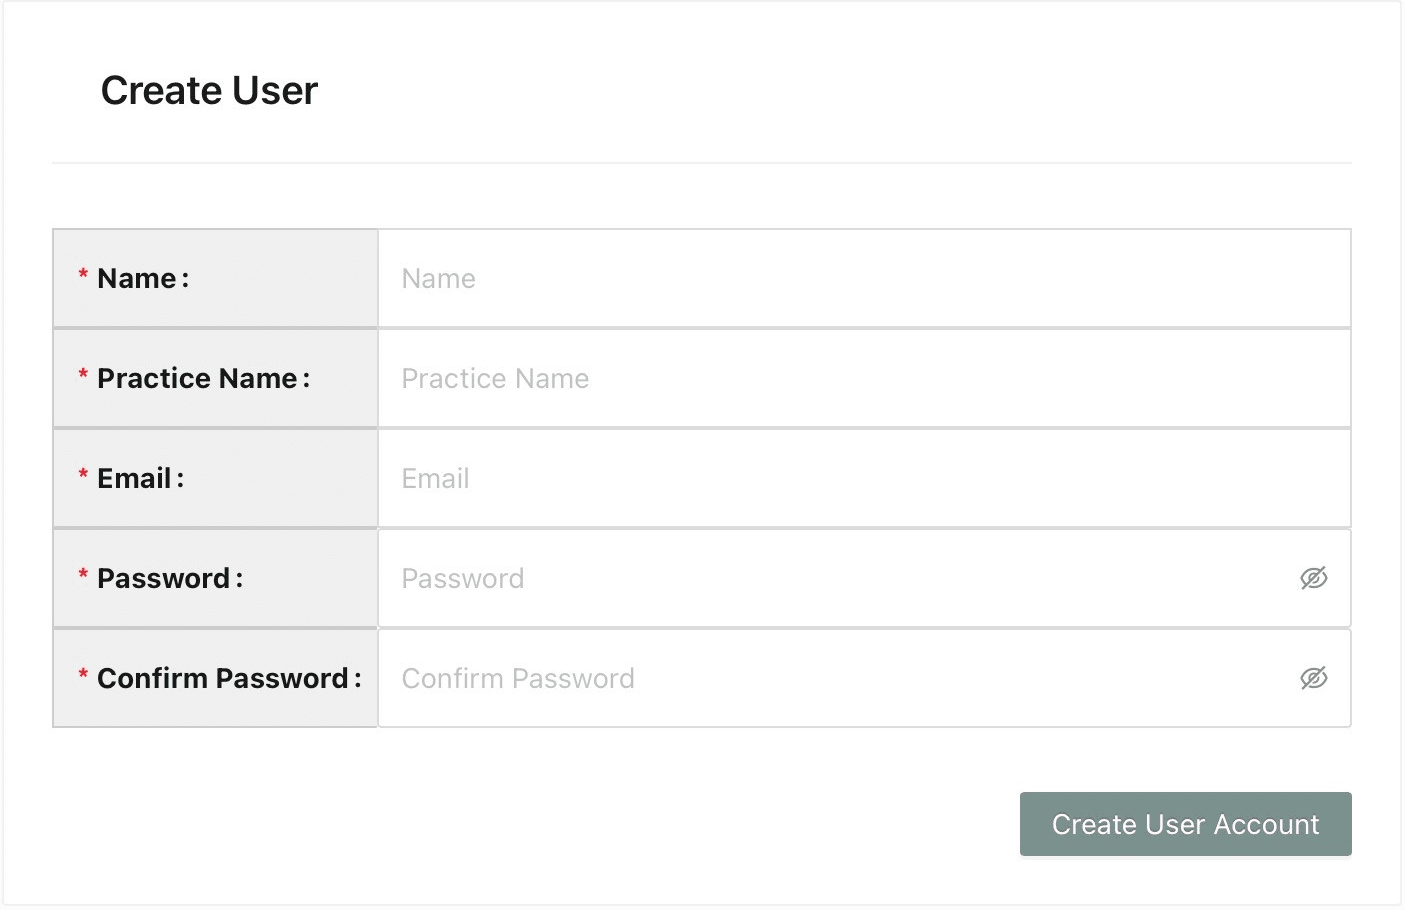Click the required marker beside Password label
The height and width of the screenshot is (910, 1405).
83,575
